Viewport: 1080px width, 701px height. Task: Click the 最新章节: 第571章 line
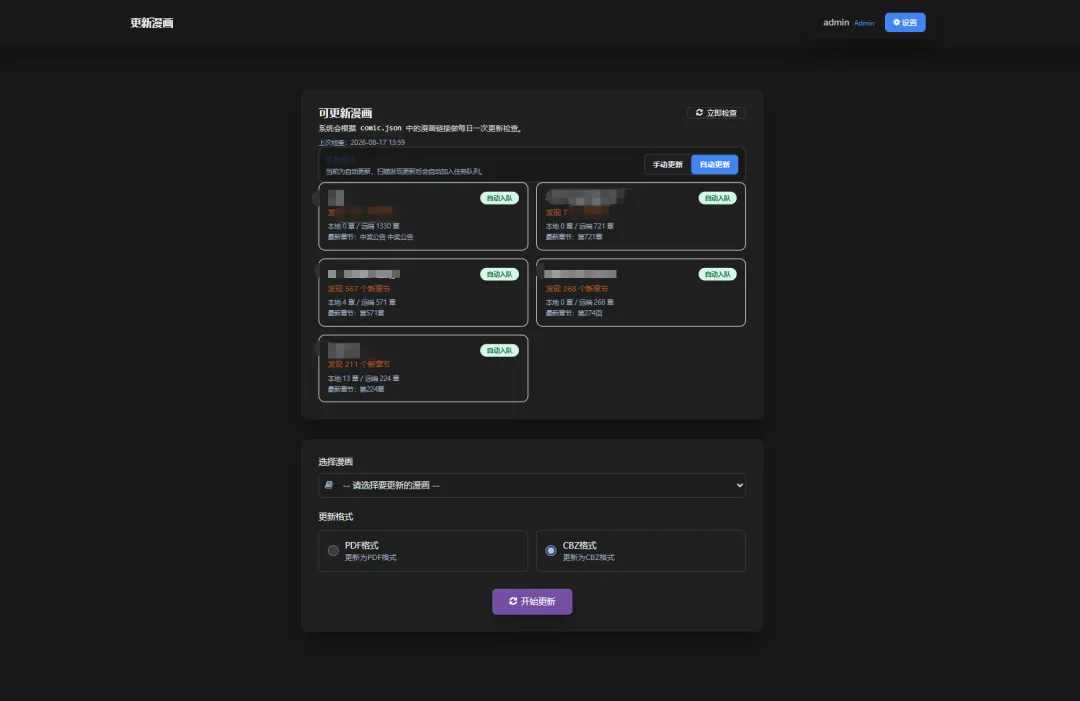coord(356,313)
